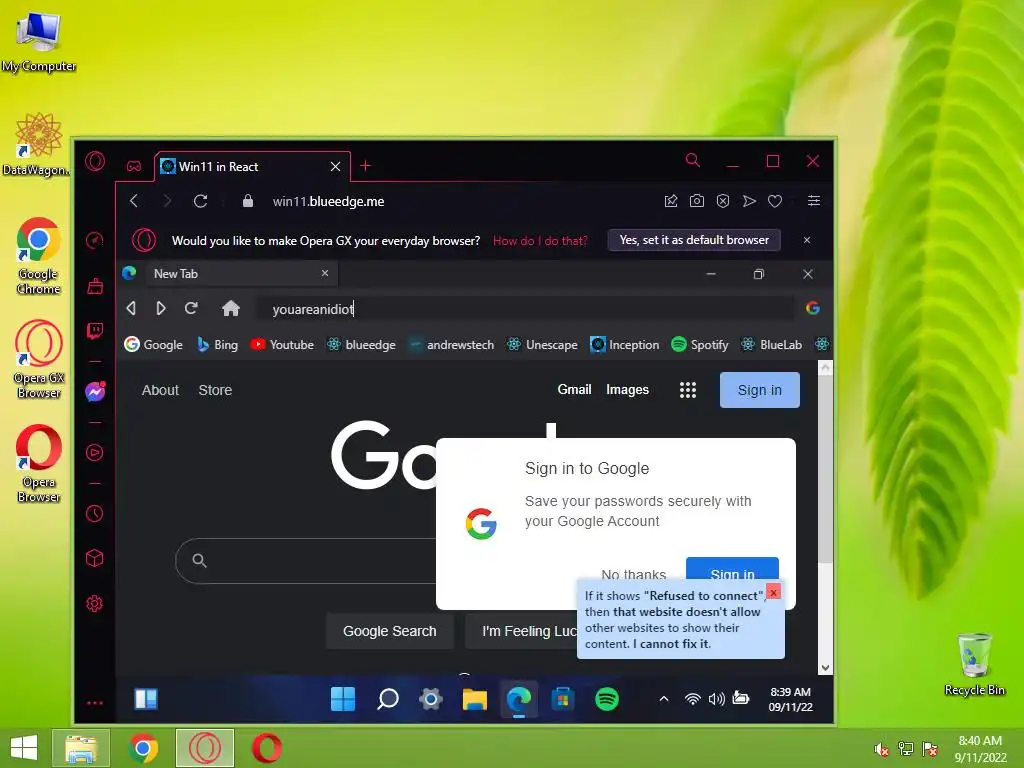The height and width of the screenshot is (768, 1024).
Task: Click the inner page vertical scrollbar
Action: tap(825, 467)
